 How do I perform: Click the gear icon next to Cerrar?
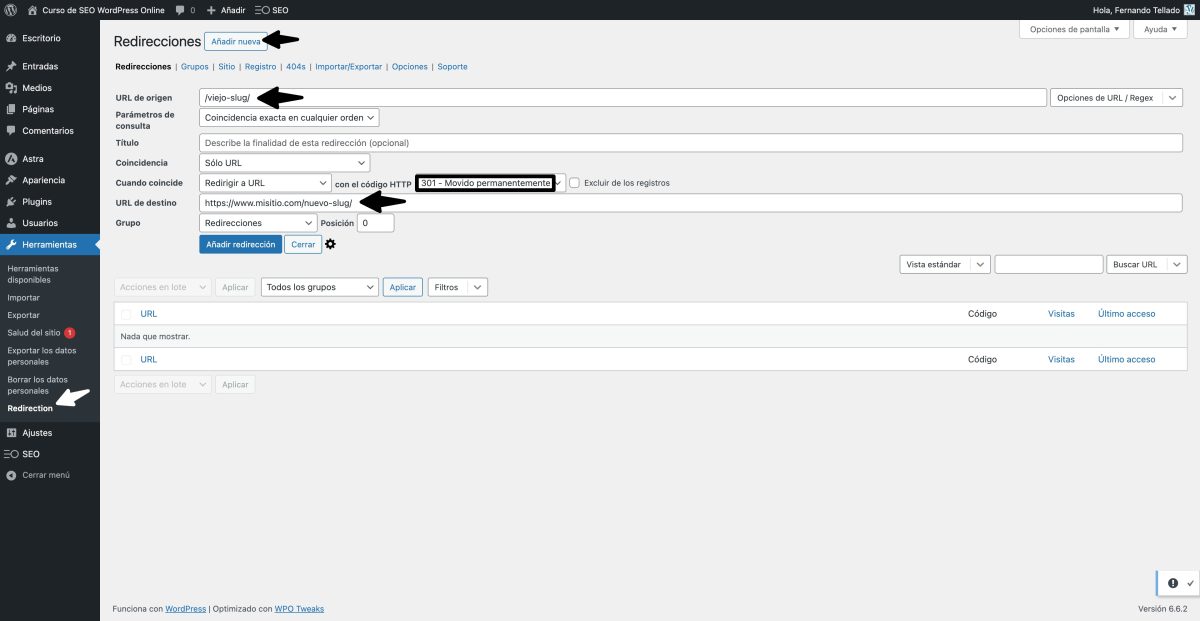pos(330,243)
